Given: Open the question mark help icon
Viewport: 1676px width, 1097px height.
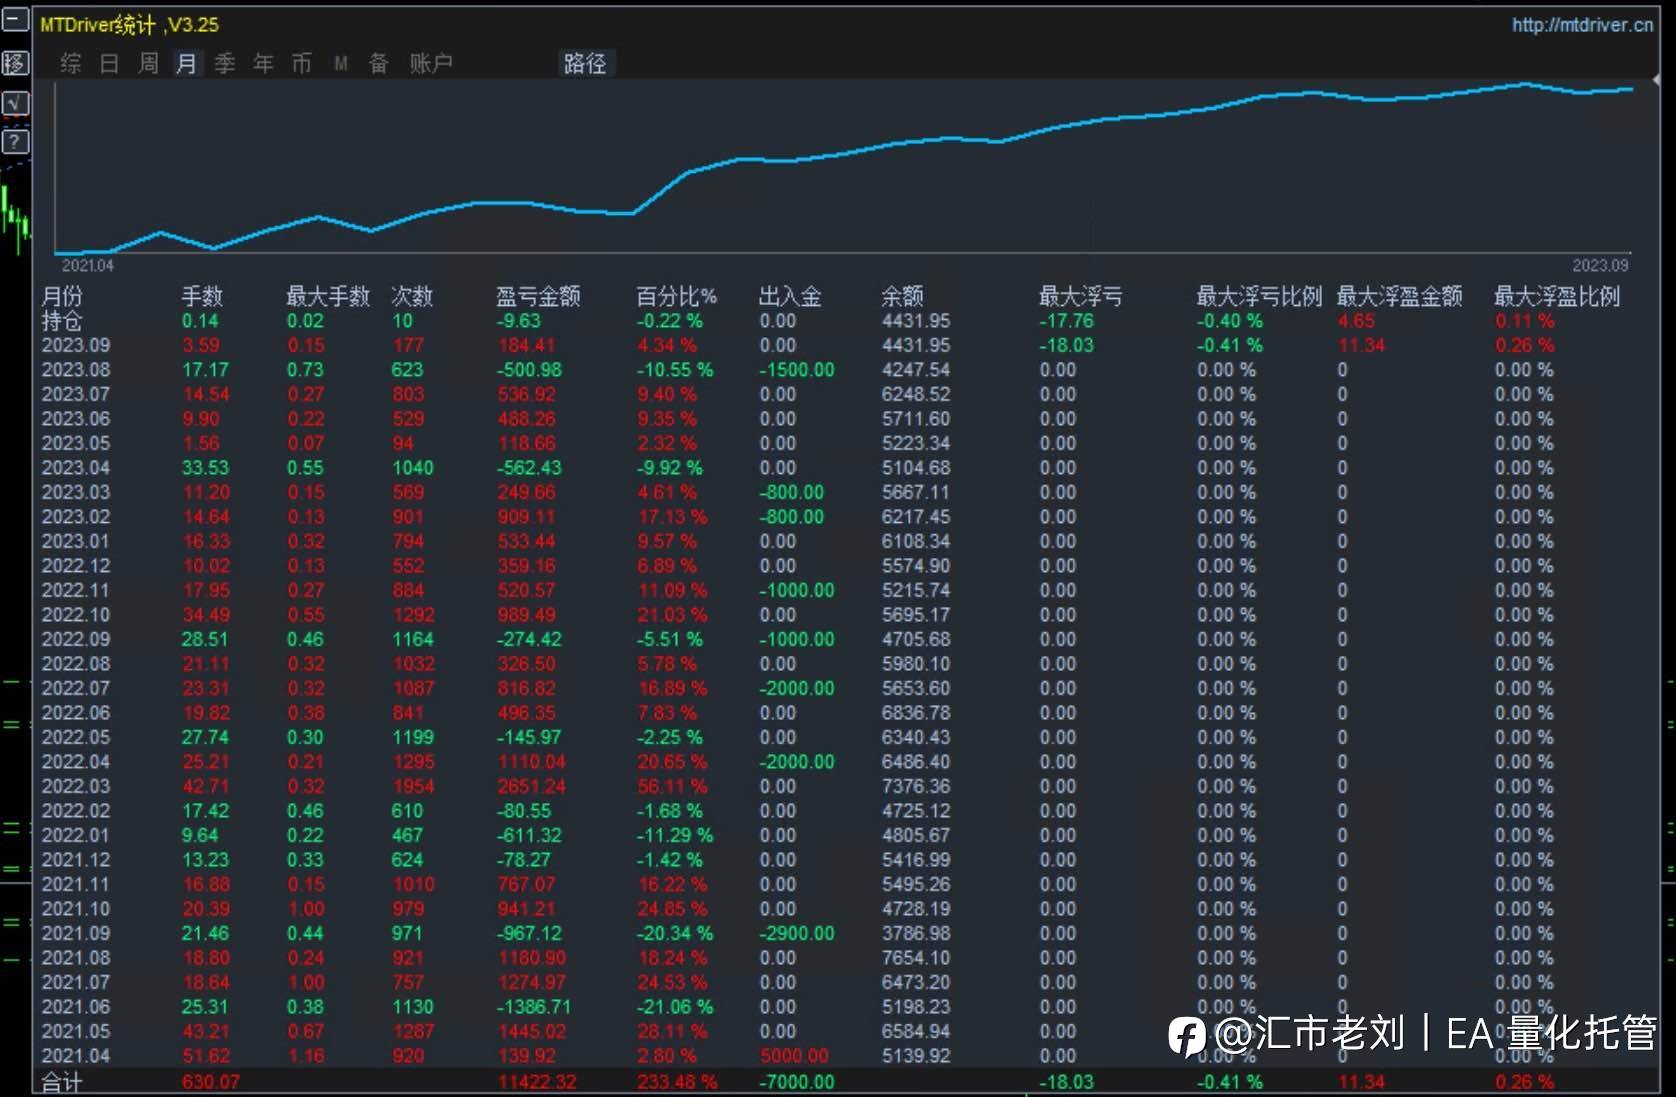Looking at the screenshot, I should 15,141.
